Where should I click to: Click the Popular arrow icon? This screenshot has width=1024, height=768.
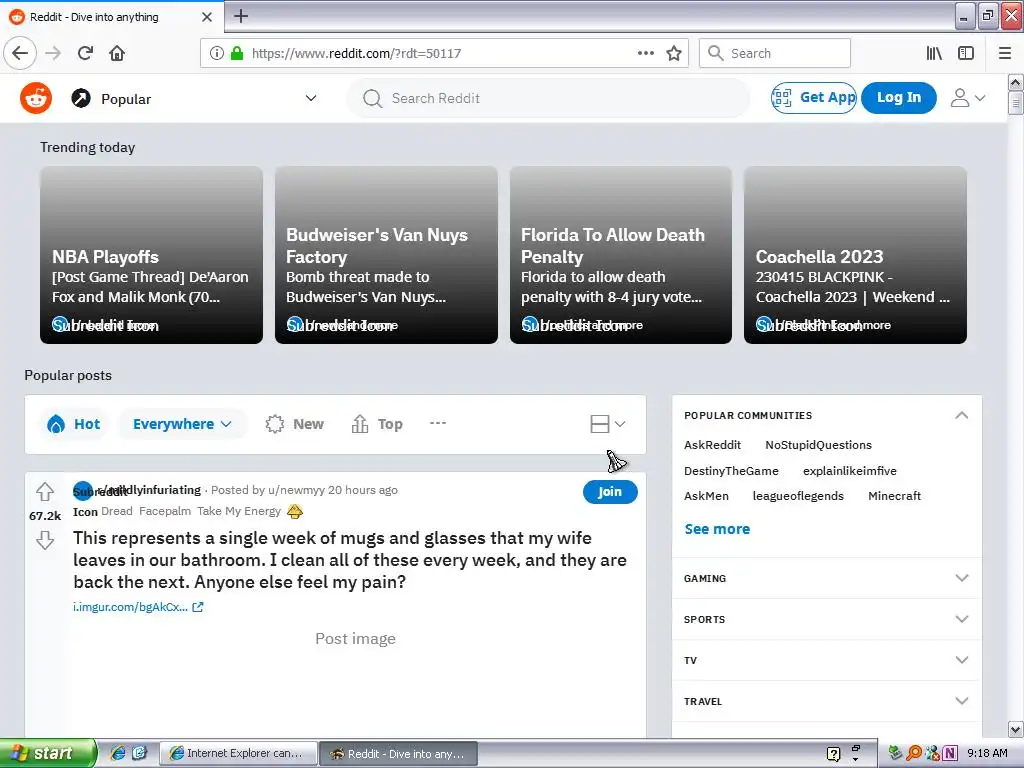(81, 99)
